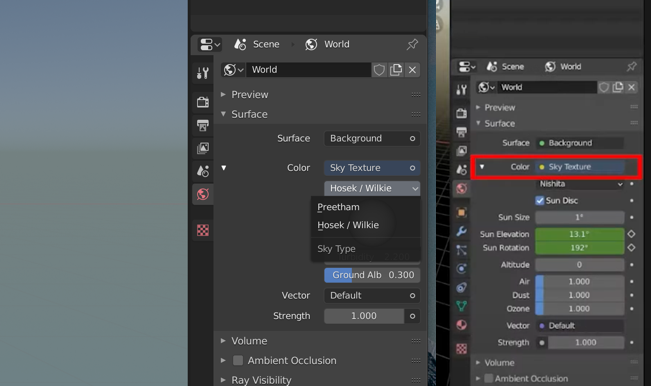The height and width of the screenshot is (386, 651).
Task: Open the Render properties tab in left panel
Action: (x=203, y=102)
